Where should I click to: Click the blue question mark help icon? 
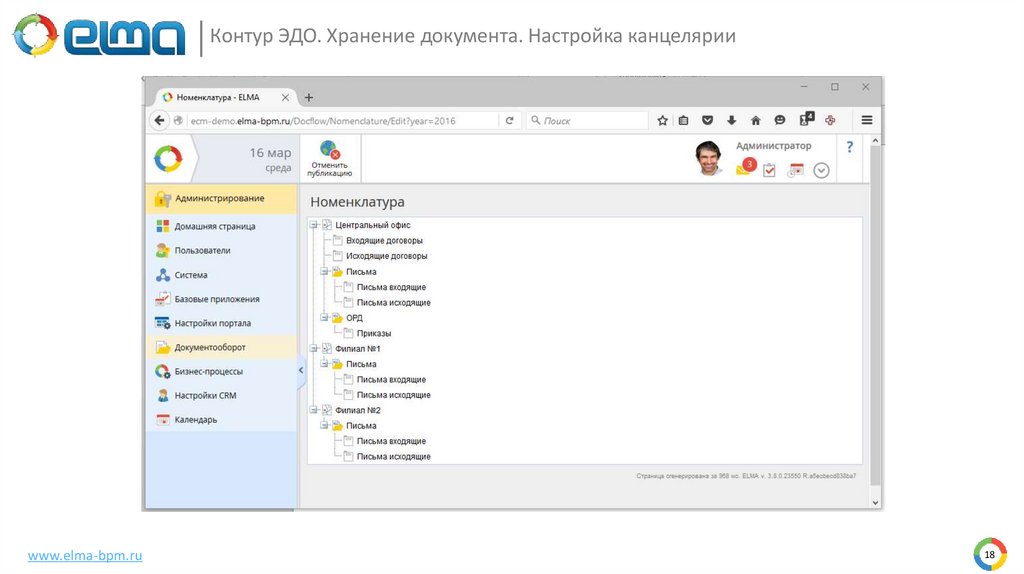pyautogui.click(x=850, y=147)
